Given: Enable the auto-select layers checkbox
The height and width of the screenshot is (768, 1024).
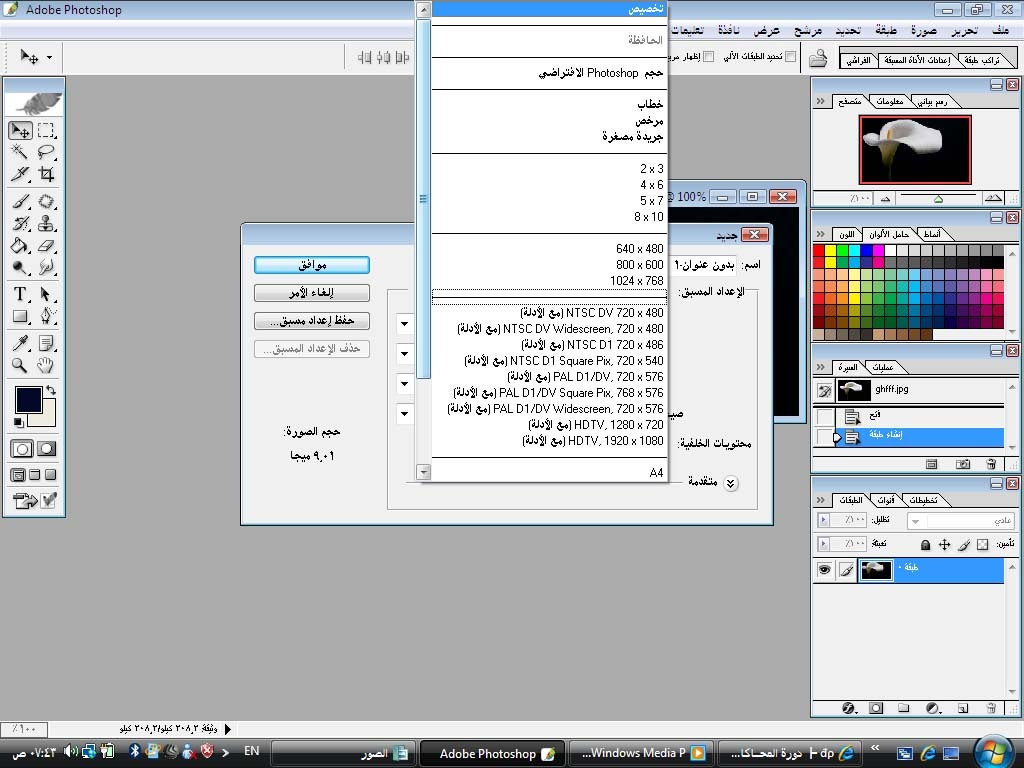Looking at the screenshot, I should click(790, 57).
